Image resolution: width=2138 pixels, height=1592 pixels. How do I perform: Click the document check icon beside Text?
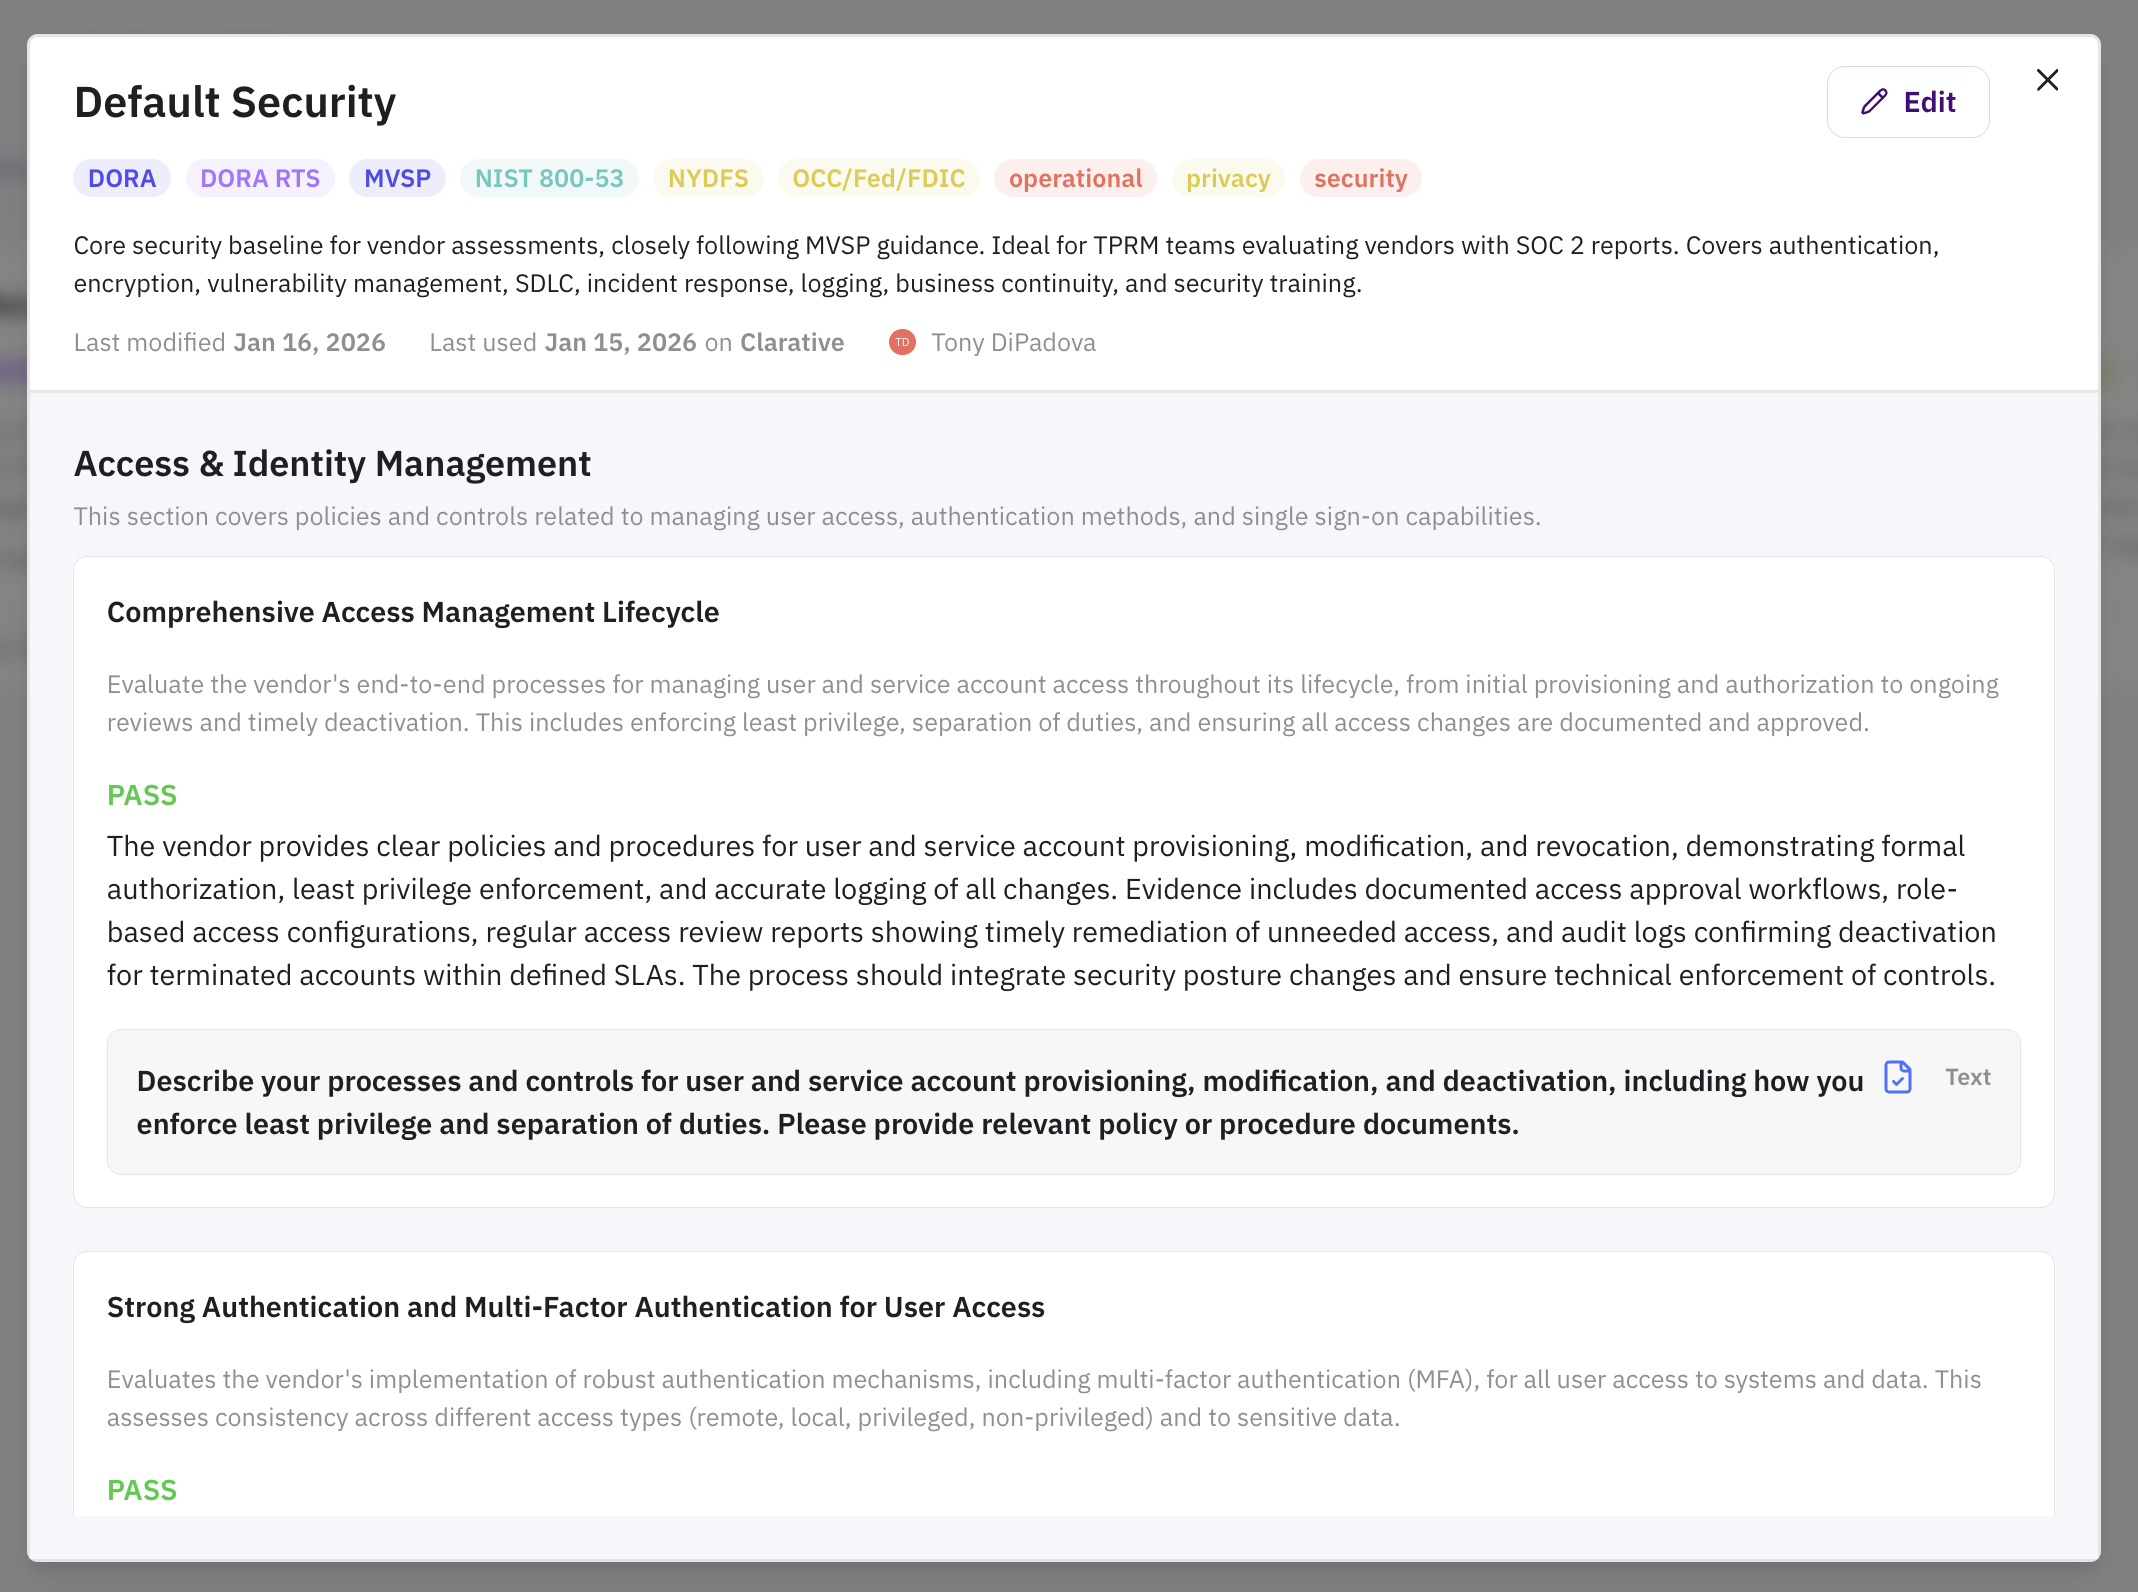(1897, 1077)
